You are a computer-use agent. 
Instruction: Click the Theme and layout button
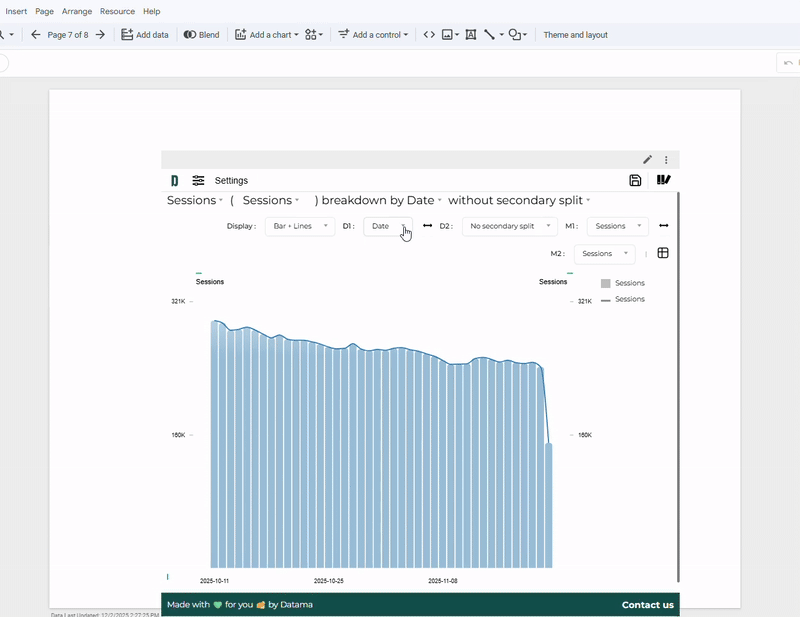click(x=575, y=35)
